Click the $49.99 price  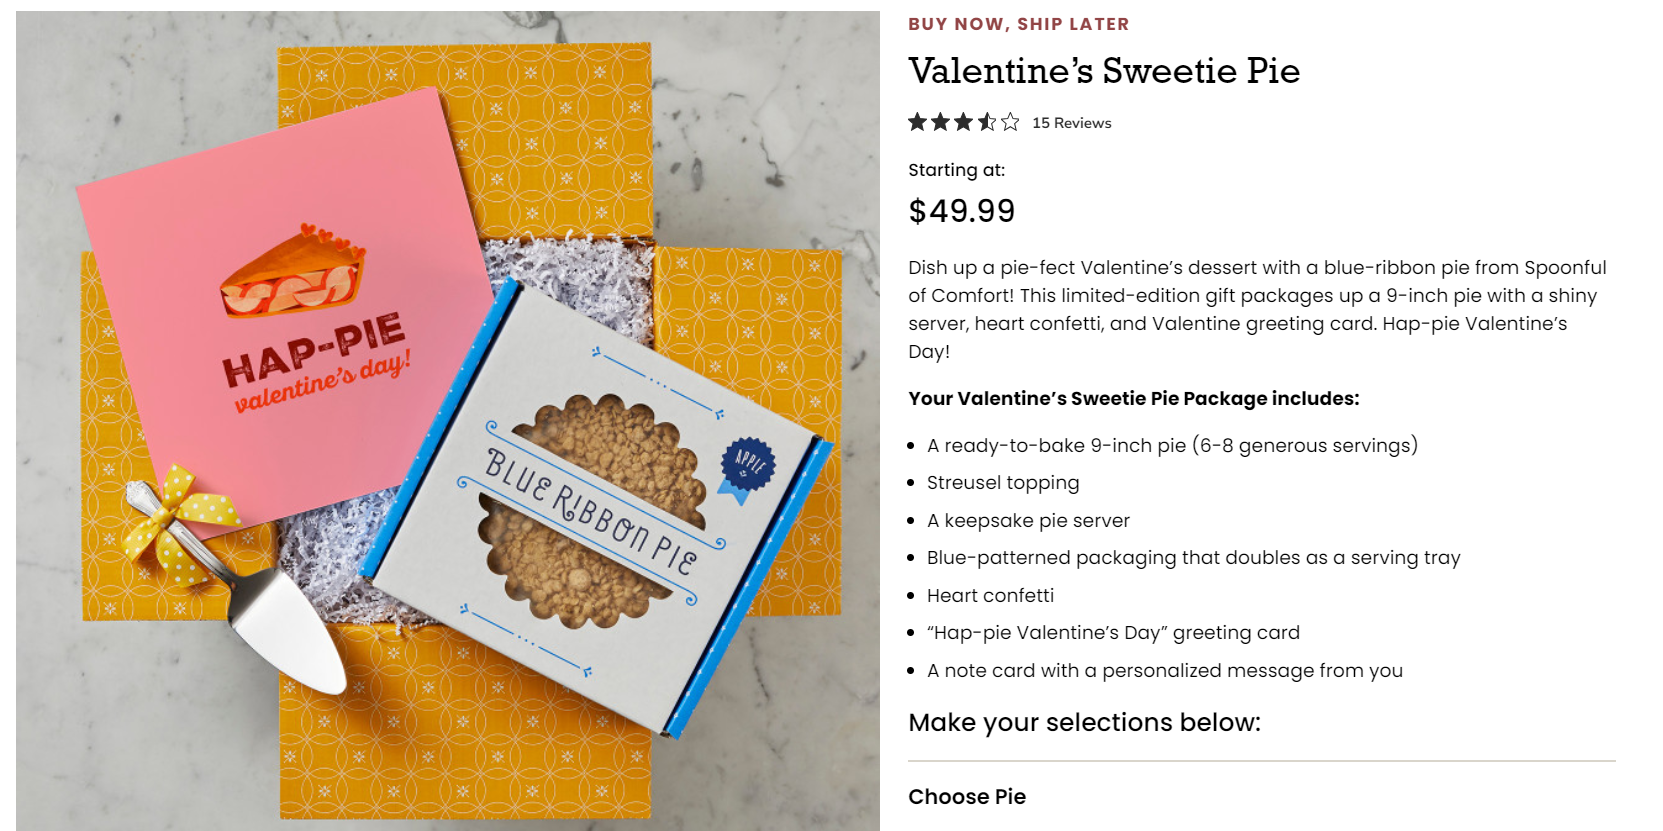tap(961, 211)
